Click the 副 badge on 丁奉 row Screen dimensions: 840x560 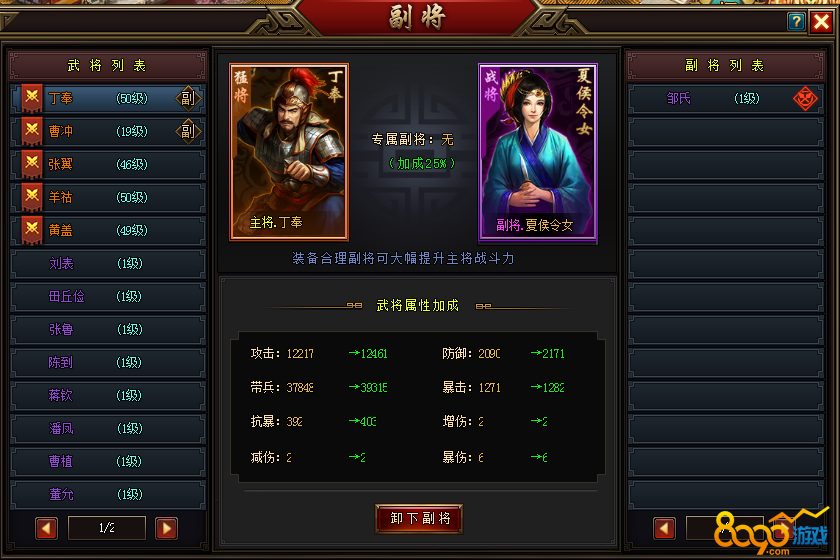pyautogui.click(x=188, y=99)
